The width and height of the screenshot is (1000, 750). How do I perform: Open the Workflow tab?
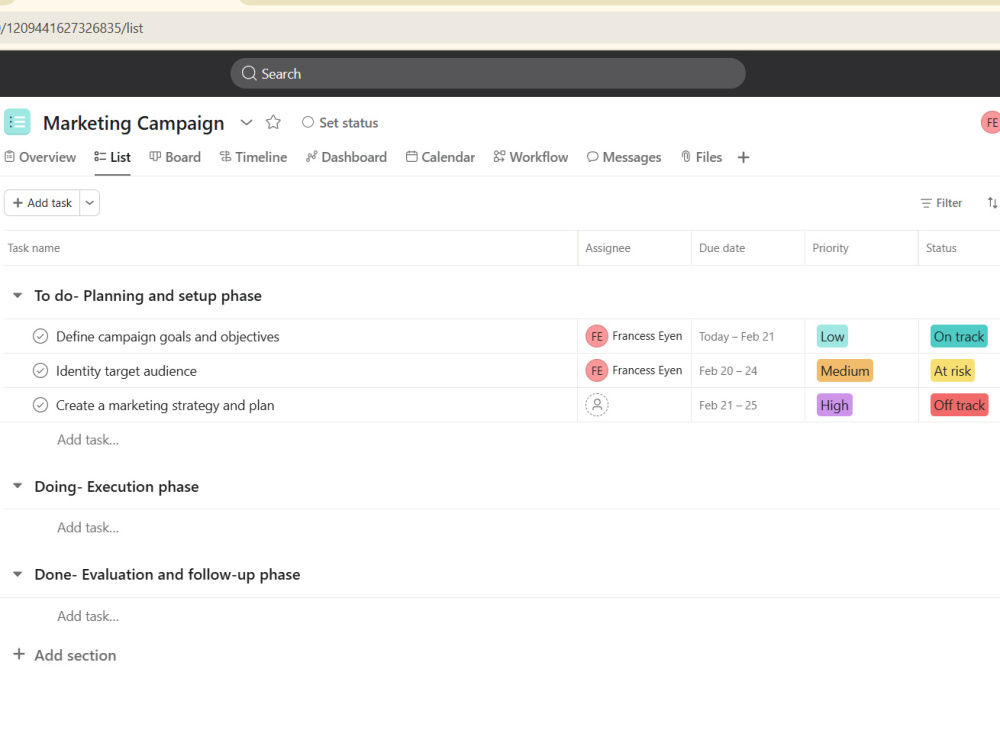coord(531,157)
